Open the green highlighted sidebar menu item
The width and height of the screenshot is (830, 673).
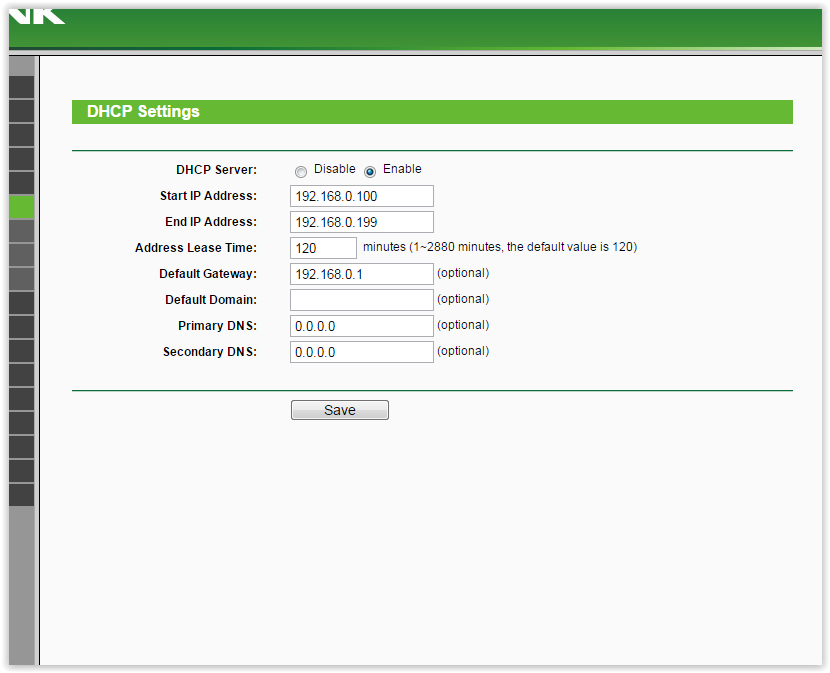click(x=21, y=207)
